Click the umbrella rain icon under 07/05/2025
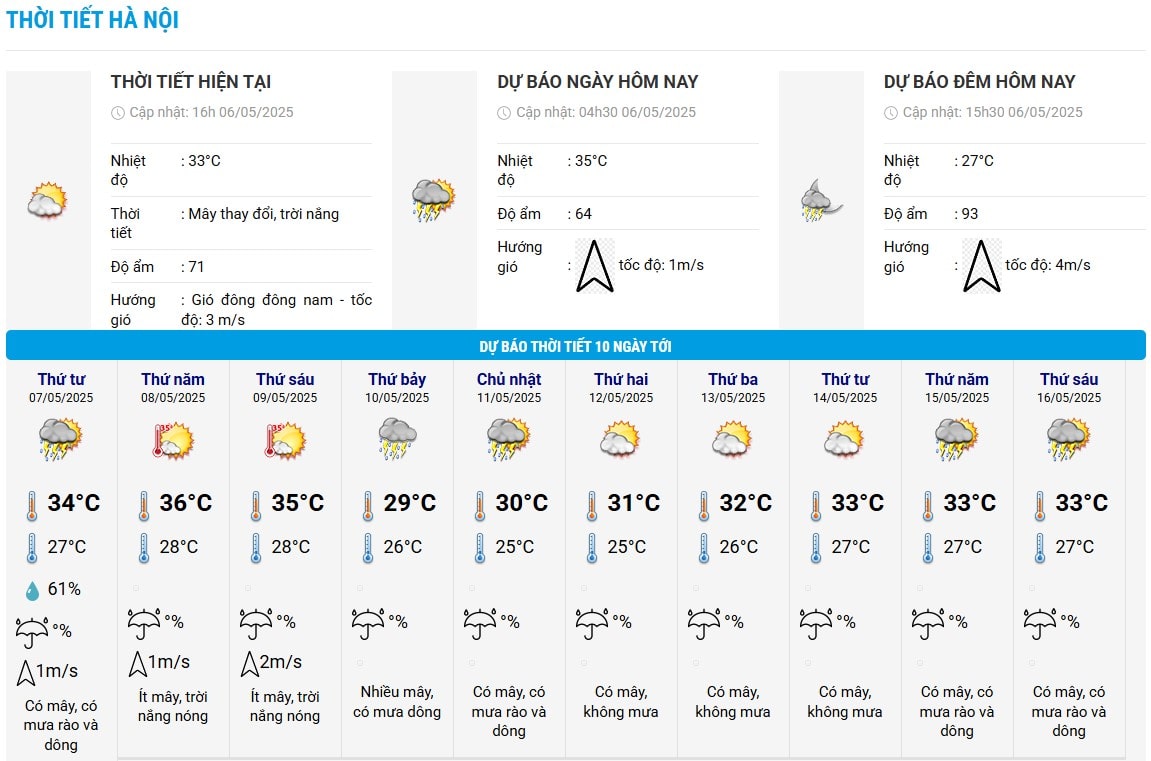The height and width of the screenshot is (761, 1151). click(32, 632)
